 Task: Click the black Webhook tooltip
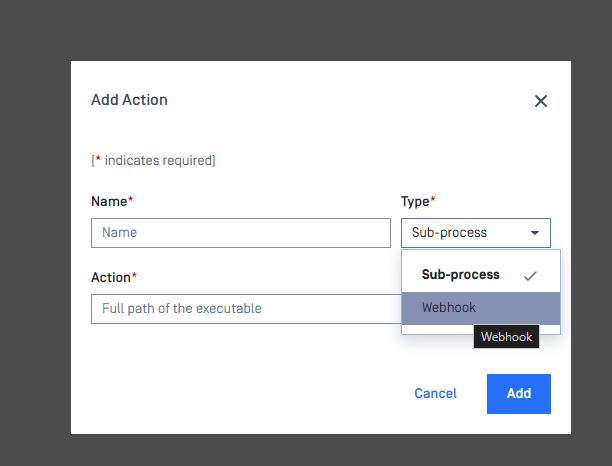[506, 336]
